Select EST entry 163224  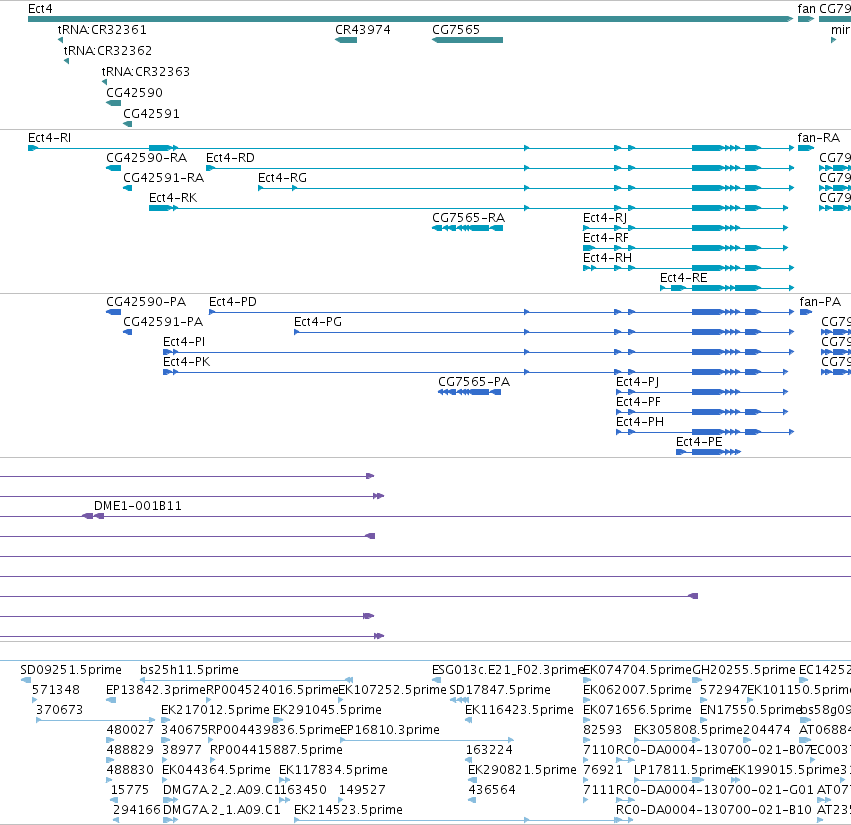(x=489, y=750)
